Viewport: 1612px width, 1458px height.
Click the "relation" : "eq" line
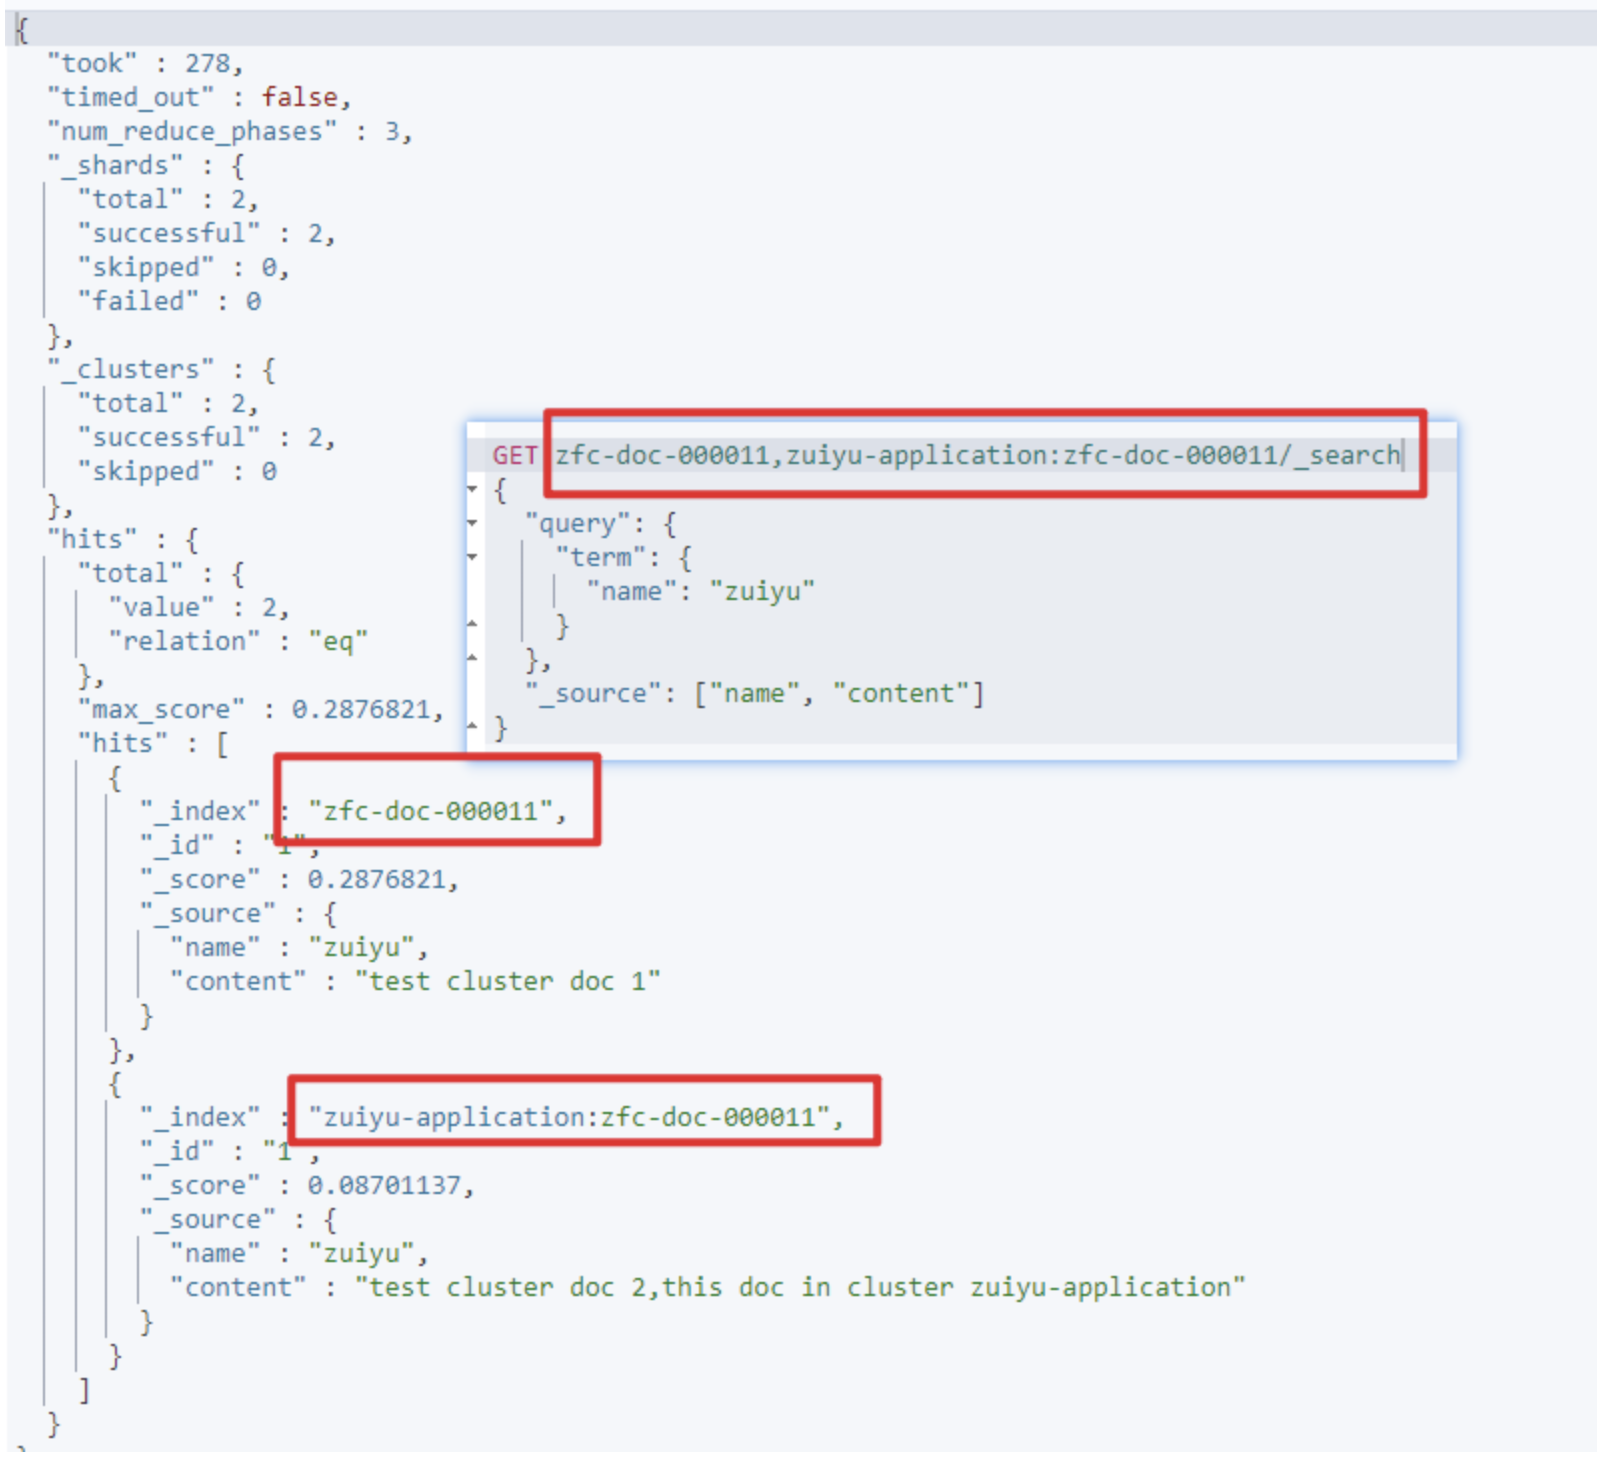click(238, 642)
